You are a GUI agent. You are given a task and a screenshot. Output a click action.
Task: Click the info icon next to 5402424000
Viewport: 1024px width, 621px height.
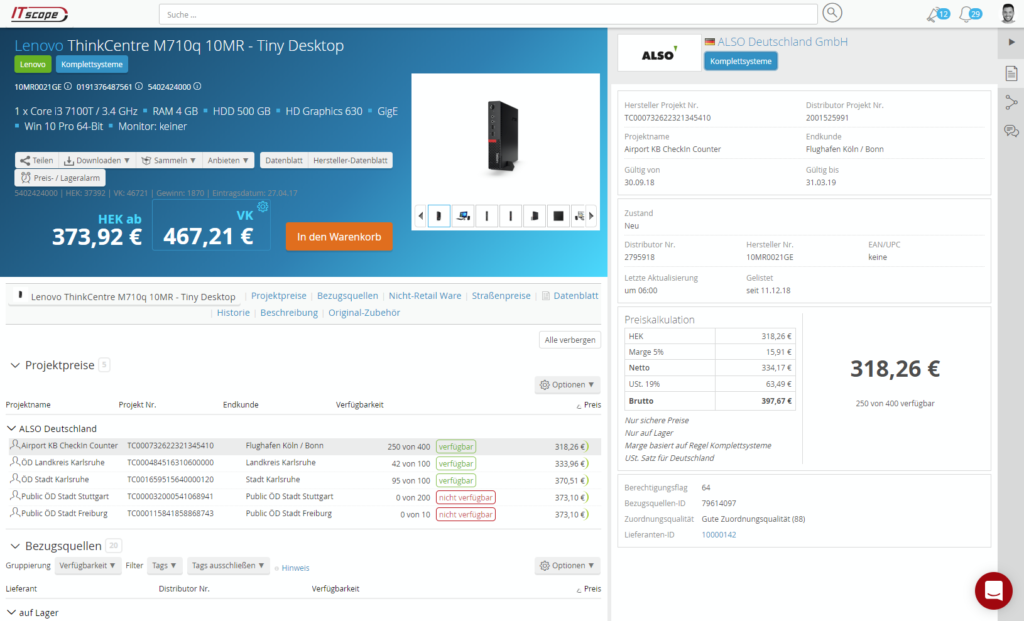pyautogui.click(x=197, y=86)
